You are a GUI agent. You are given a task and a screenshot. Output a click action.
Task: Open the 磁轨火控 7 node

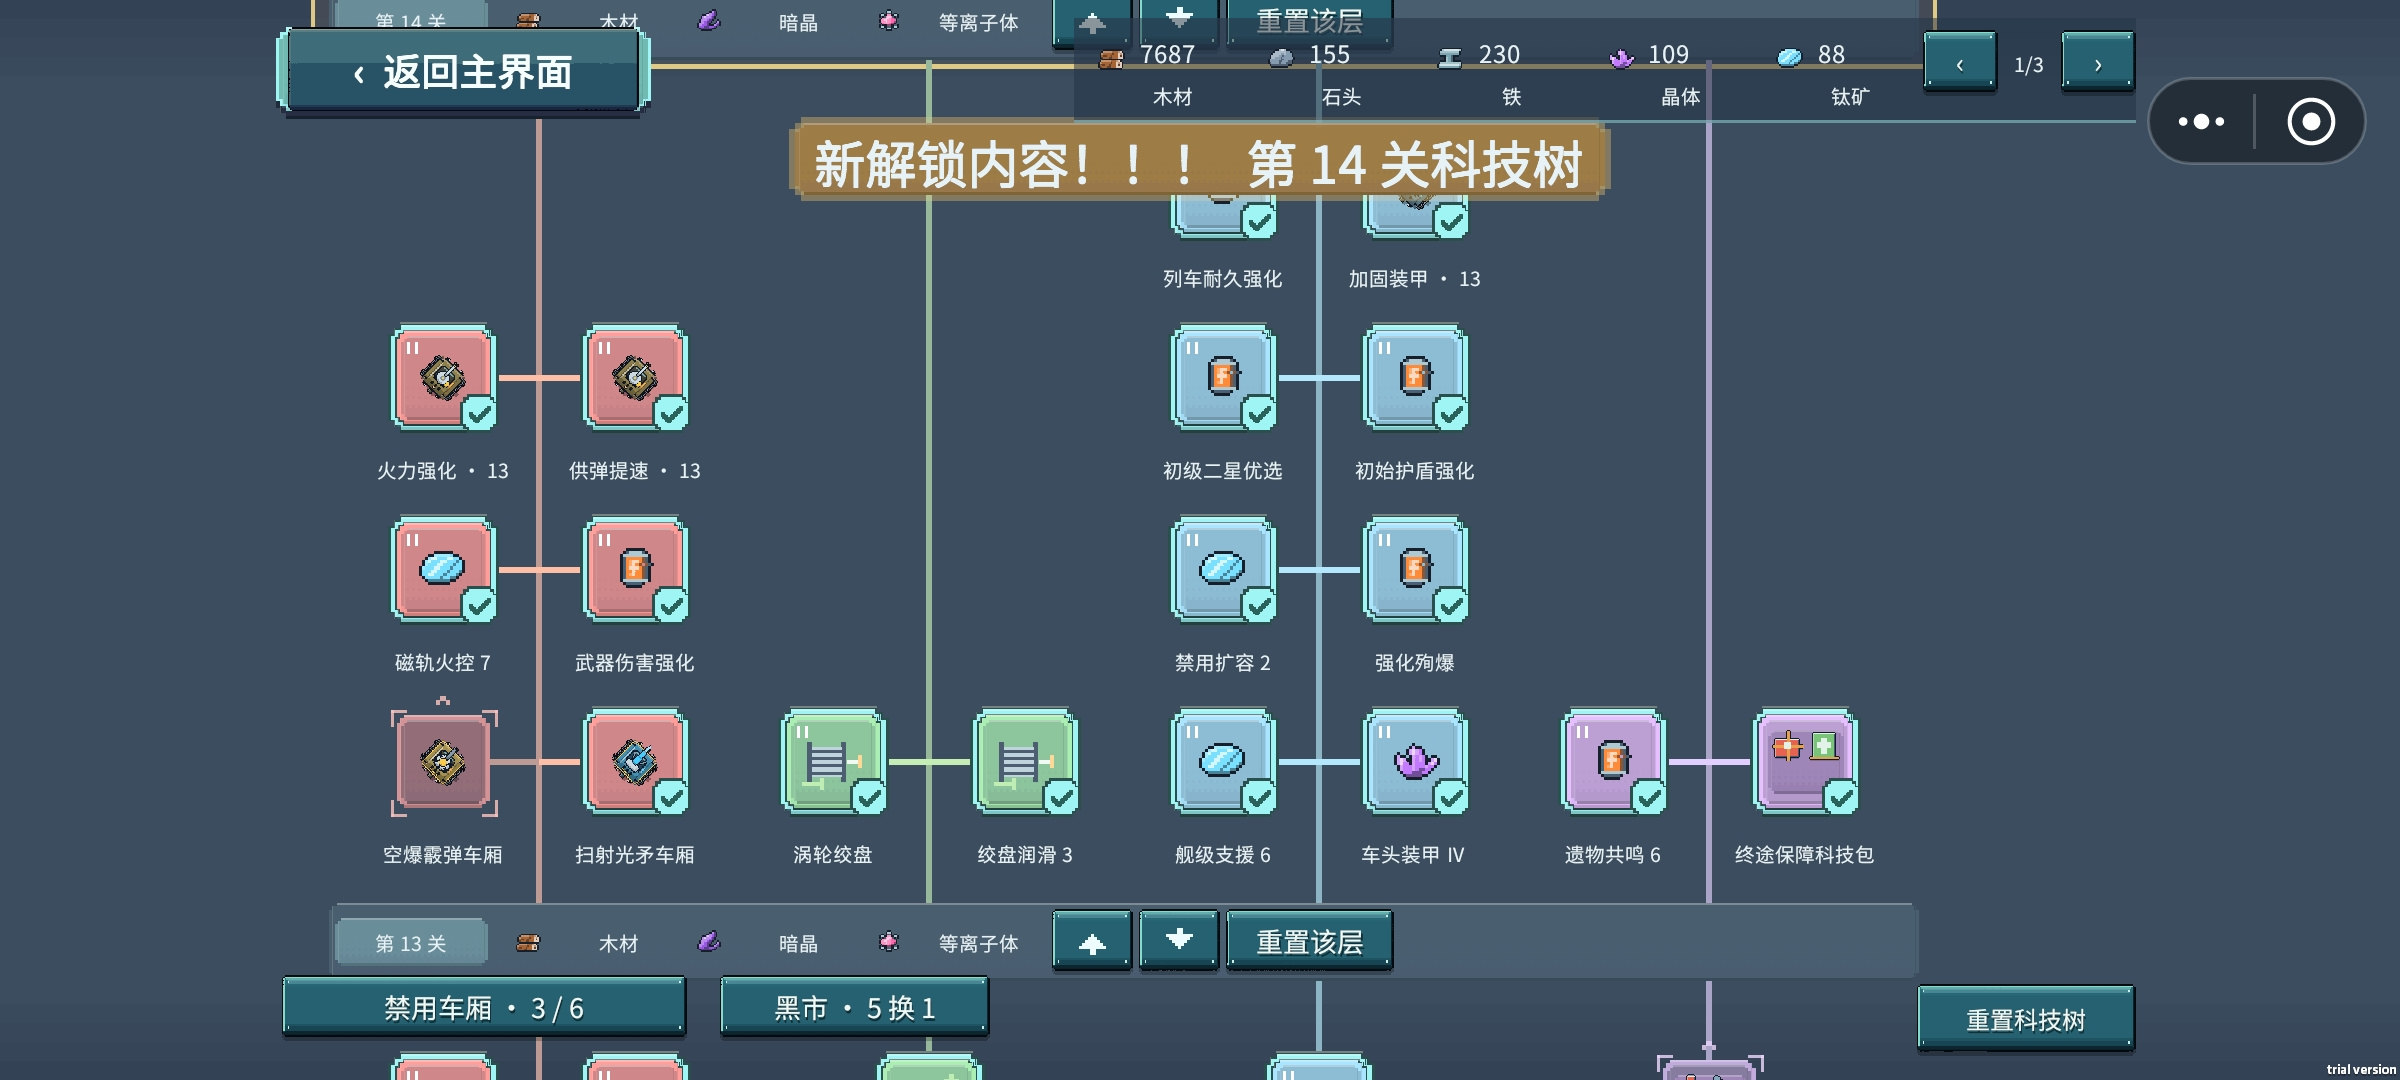point(443,570)
